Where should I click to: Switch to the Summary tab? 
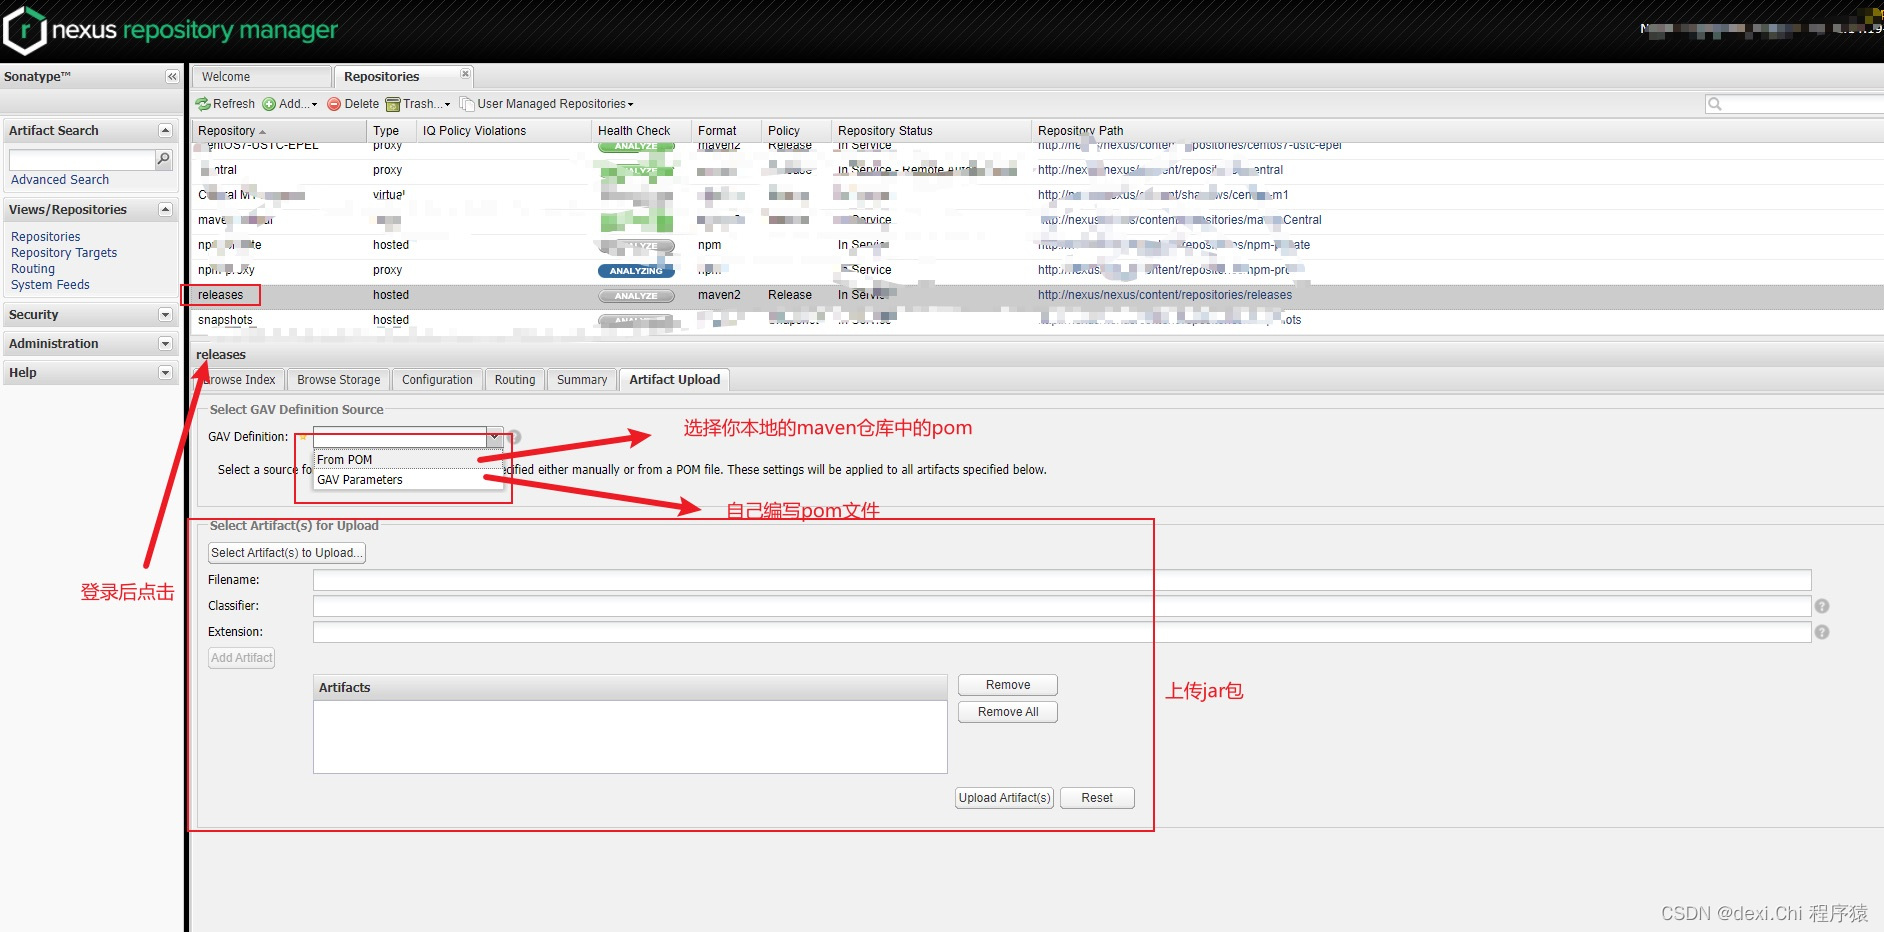pos(582,380)
